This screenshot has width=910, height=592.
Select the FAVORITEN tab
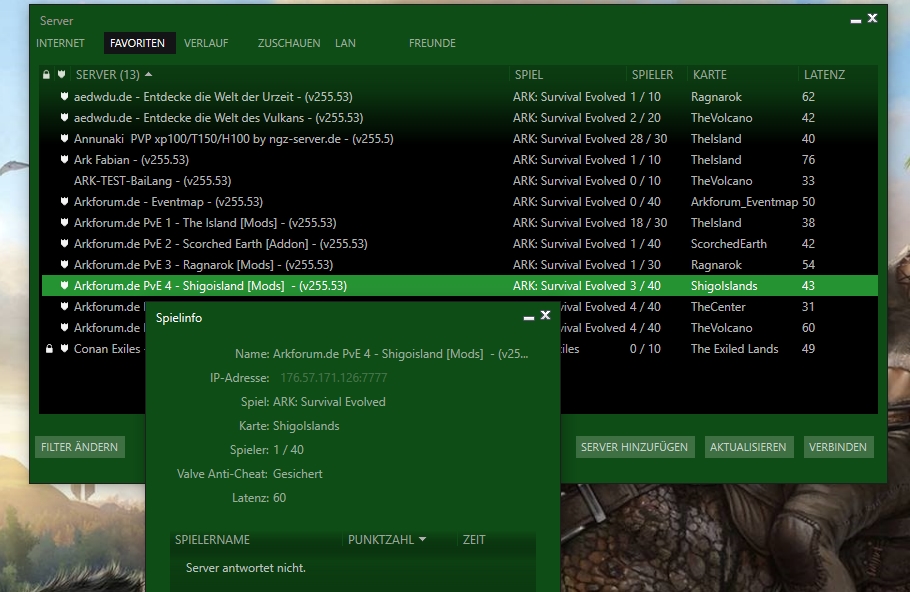click(x=138, y=43)
